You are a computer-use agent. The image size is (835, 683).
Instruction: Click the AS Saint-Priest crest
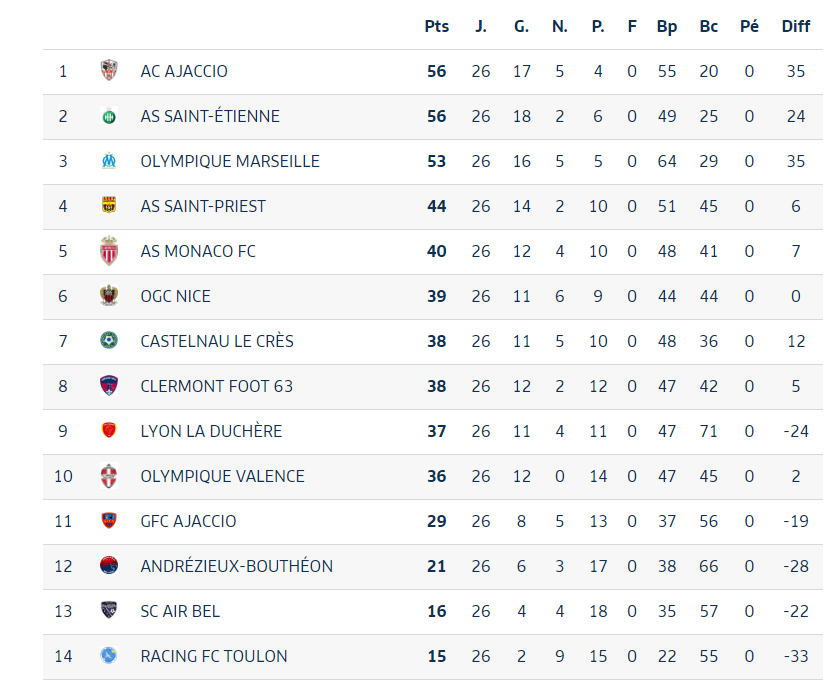[x=109, y=206]
